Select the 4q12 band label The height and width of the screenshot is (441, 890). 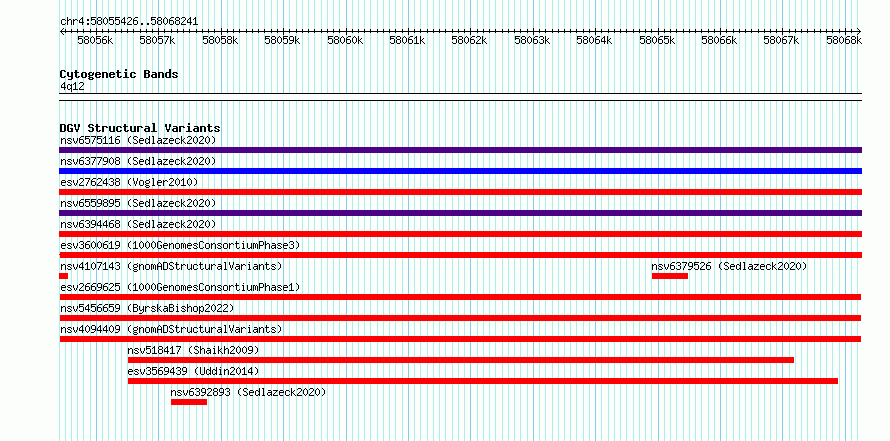pos(72,86)
